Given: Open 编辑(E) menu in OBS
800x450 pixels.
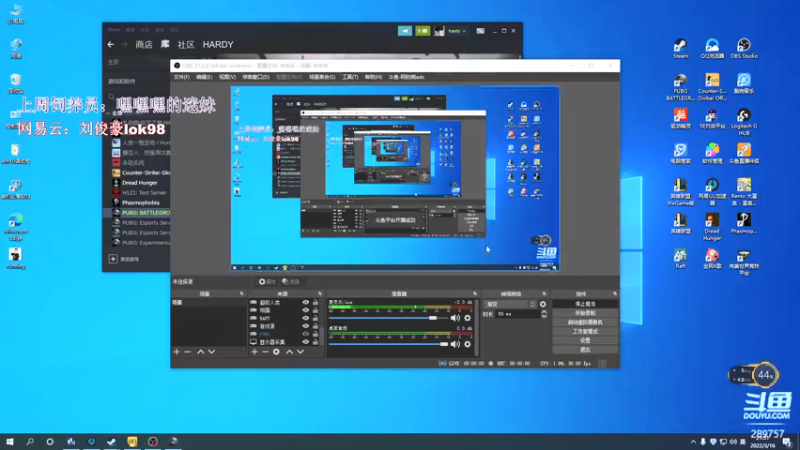Looking at the screenshot, I should pos(204,77).
